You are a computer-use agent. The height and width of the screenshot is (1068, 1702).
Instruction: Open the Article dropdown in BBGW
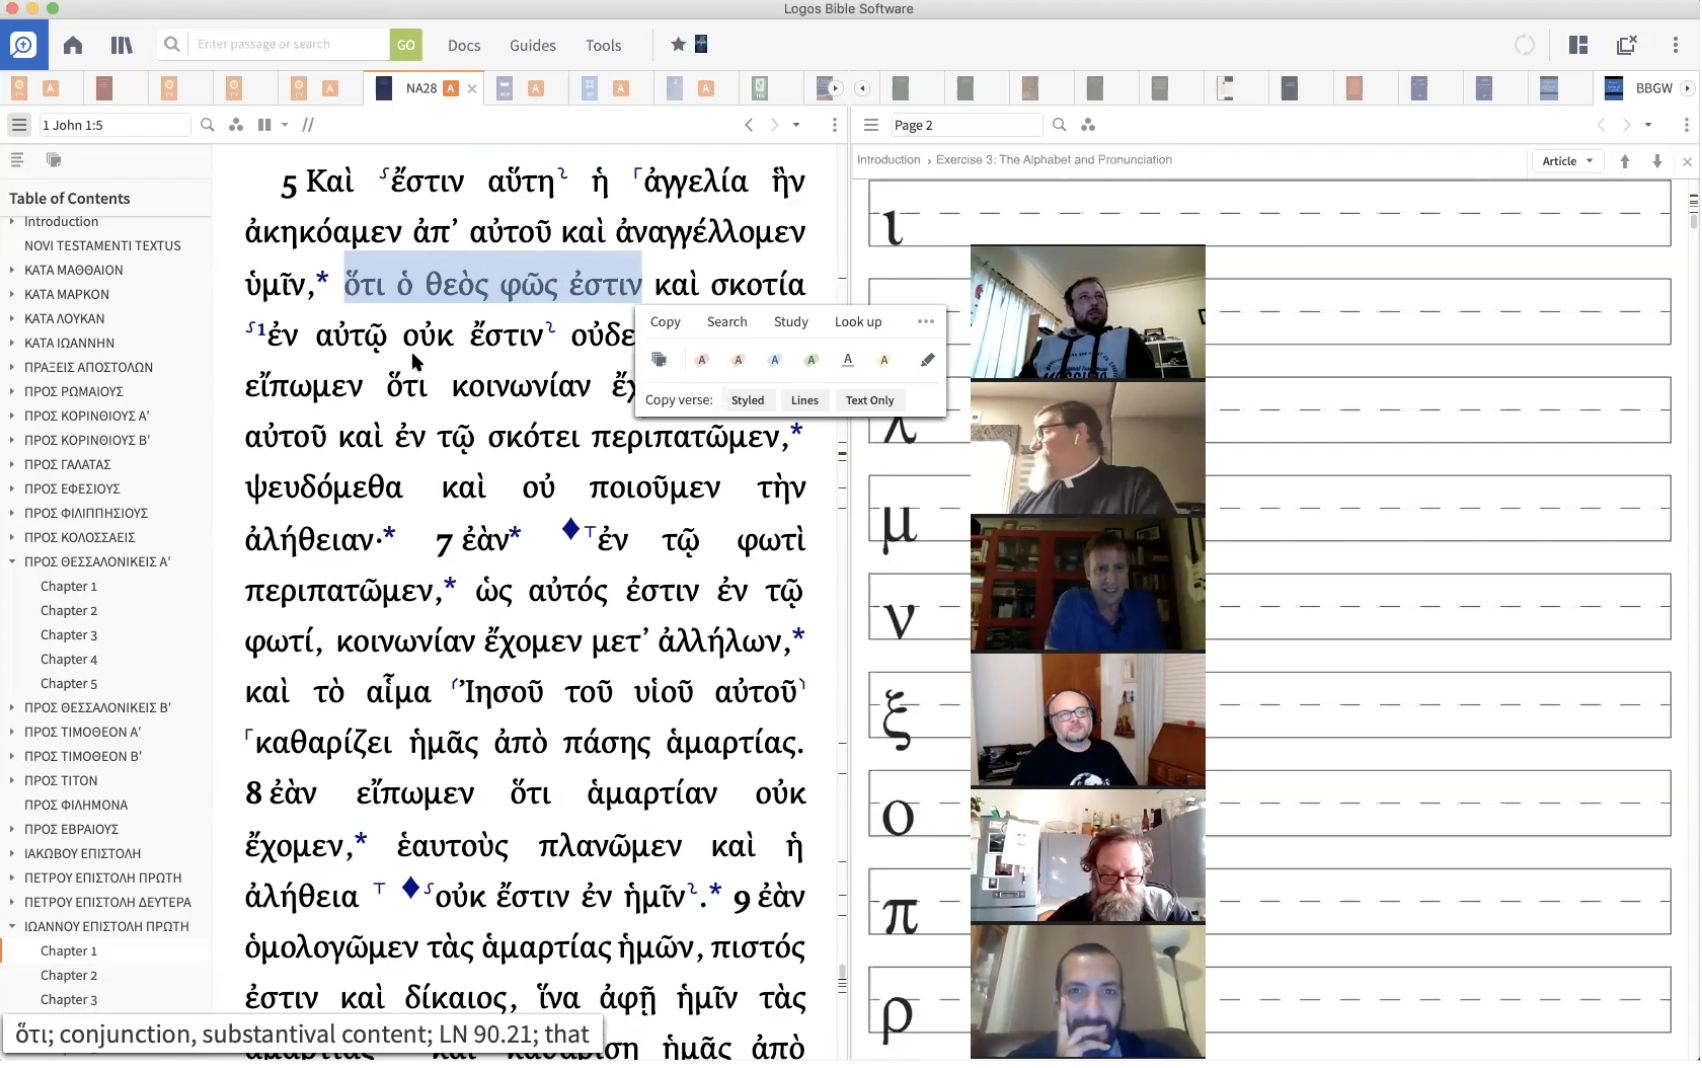(1567, 161)
